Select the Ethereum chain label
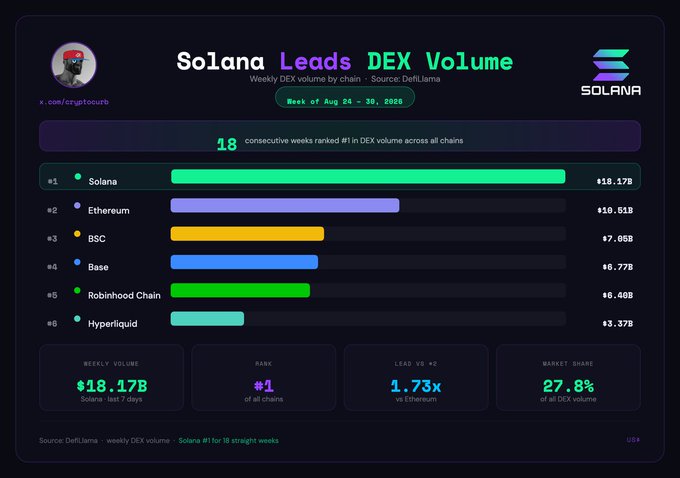The image size is (680, 478). [x=109, y=211]
